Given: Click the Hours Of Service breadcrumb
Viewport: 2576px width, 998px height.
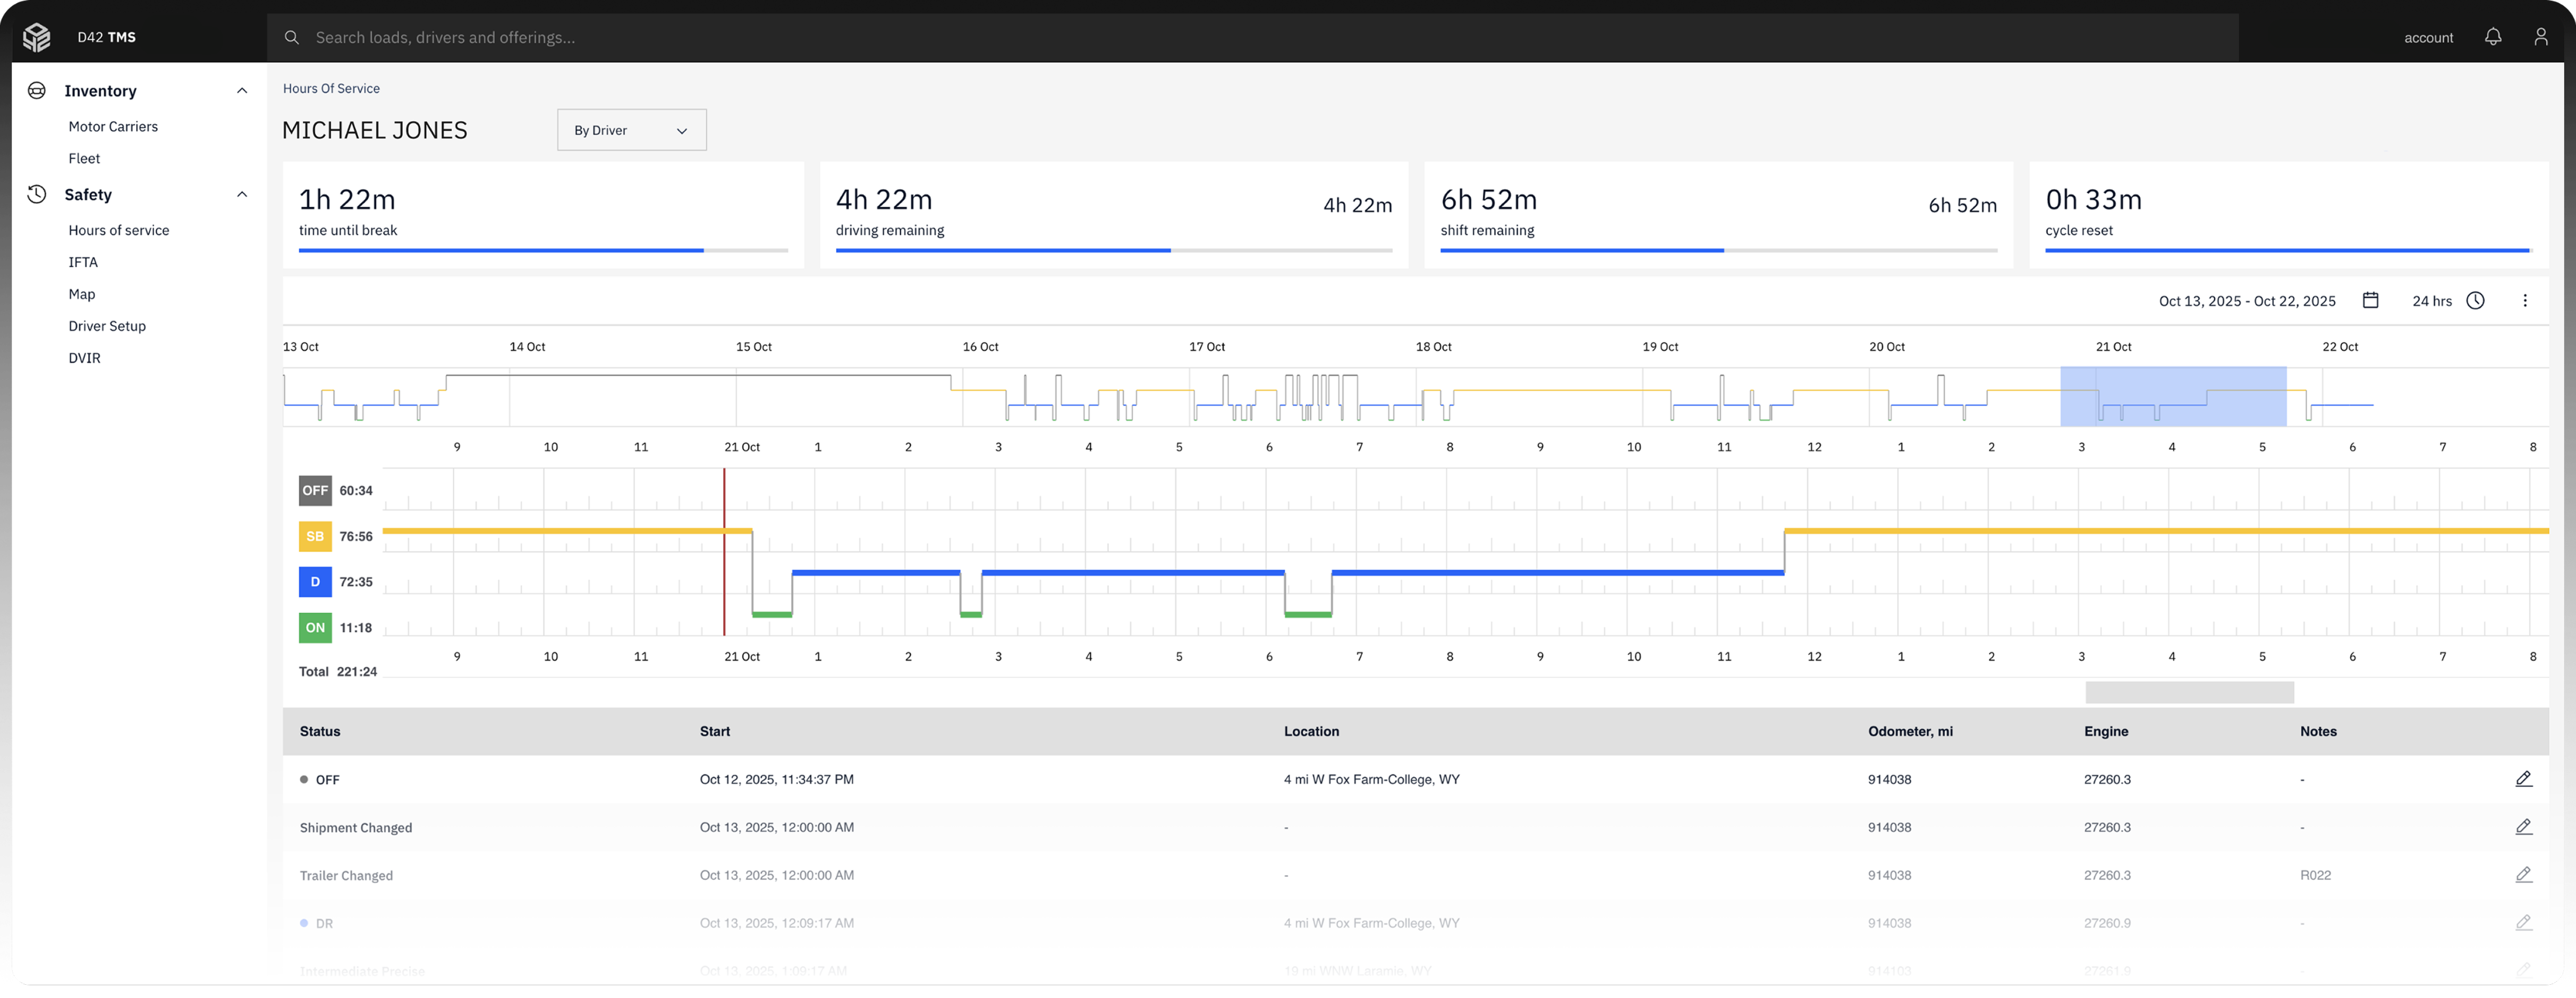Looking at the screenshot, I should click(331, 88).
